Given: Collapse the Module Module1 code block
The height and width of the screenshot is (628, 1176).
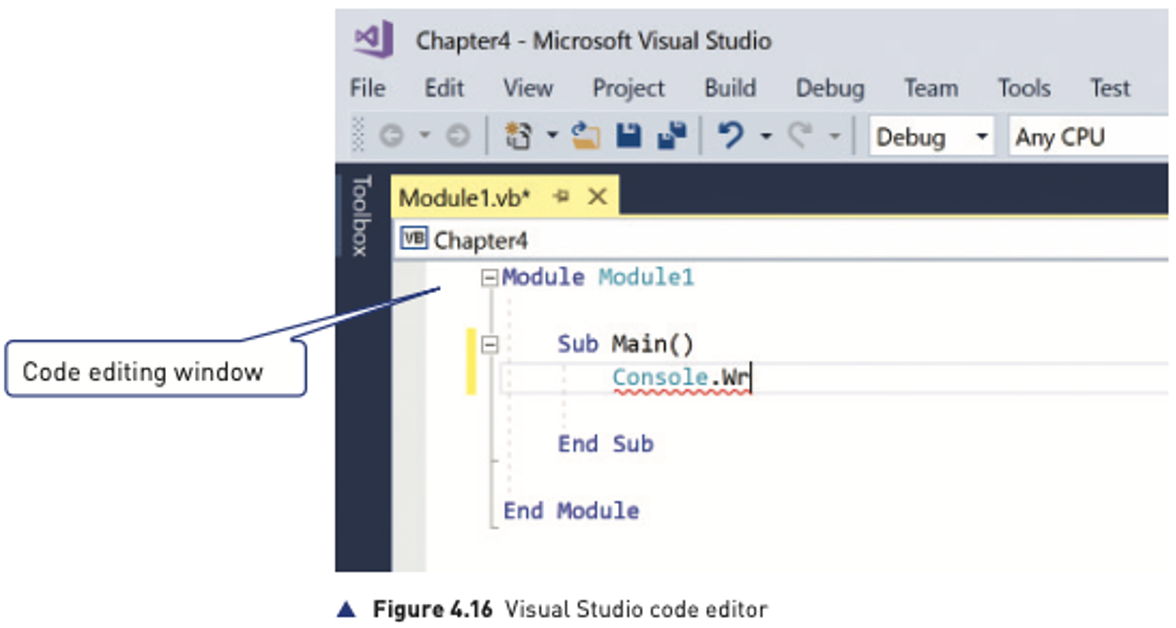Looking at the screenshot, I should [x=490, y=278].
